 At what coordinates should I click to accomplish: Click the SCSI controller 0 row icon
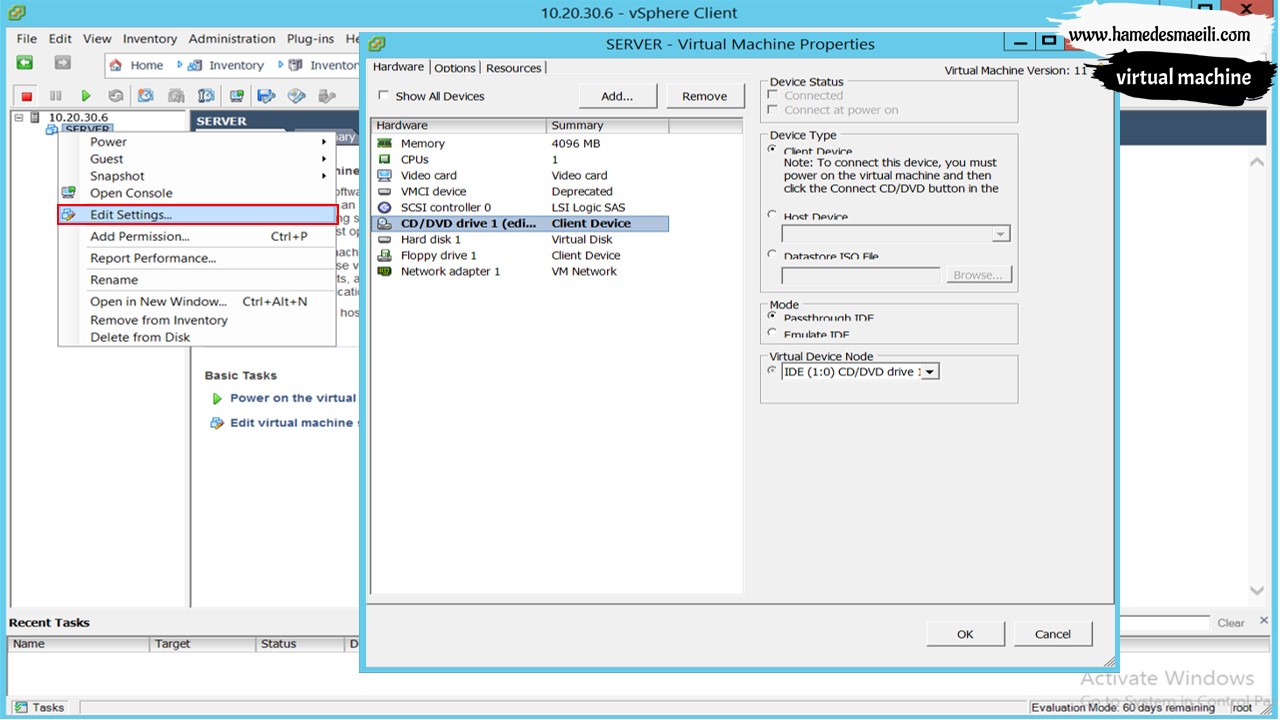click(385, 207)
